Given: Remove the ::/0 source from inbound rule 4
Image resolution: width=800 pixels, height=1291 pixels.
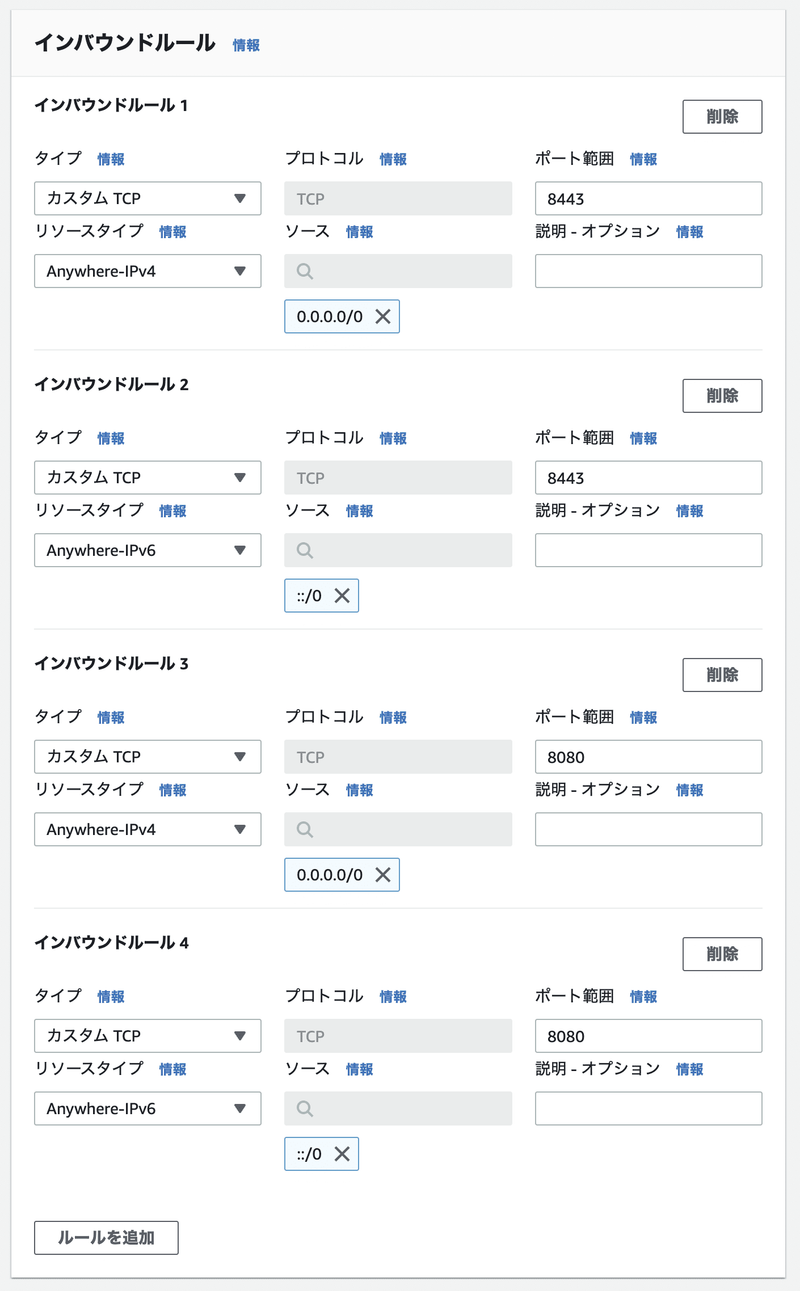Looking at the screenshot, I should point(341,1154).
